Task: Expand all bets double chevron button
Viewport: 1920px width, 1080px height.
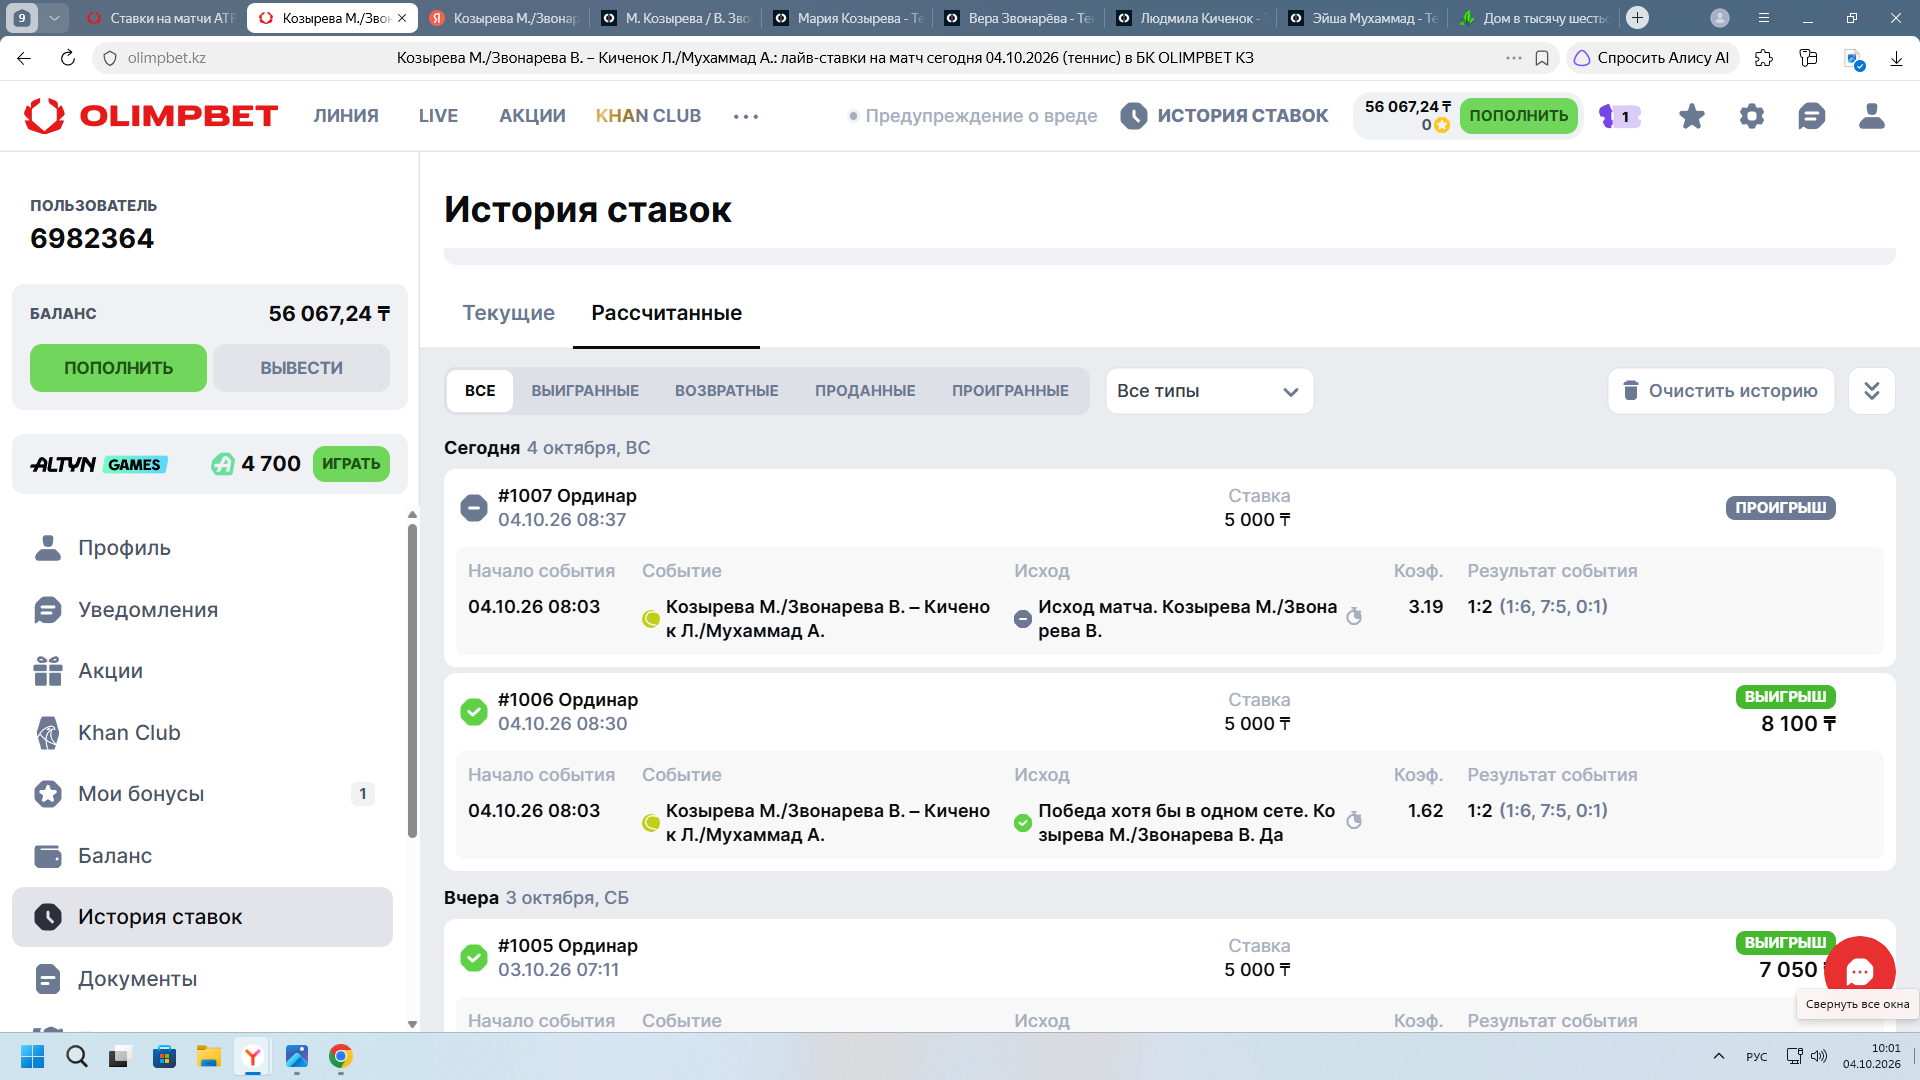Action: [x=1871, y=391]
